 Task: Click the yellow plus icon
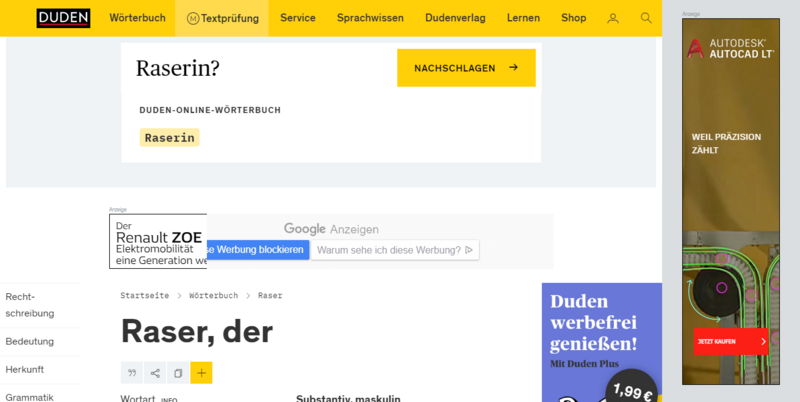pos(202,373)
